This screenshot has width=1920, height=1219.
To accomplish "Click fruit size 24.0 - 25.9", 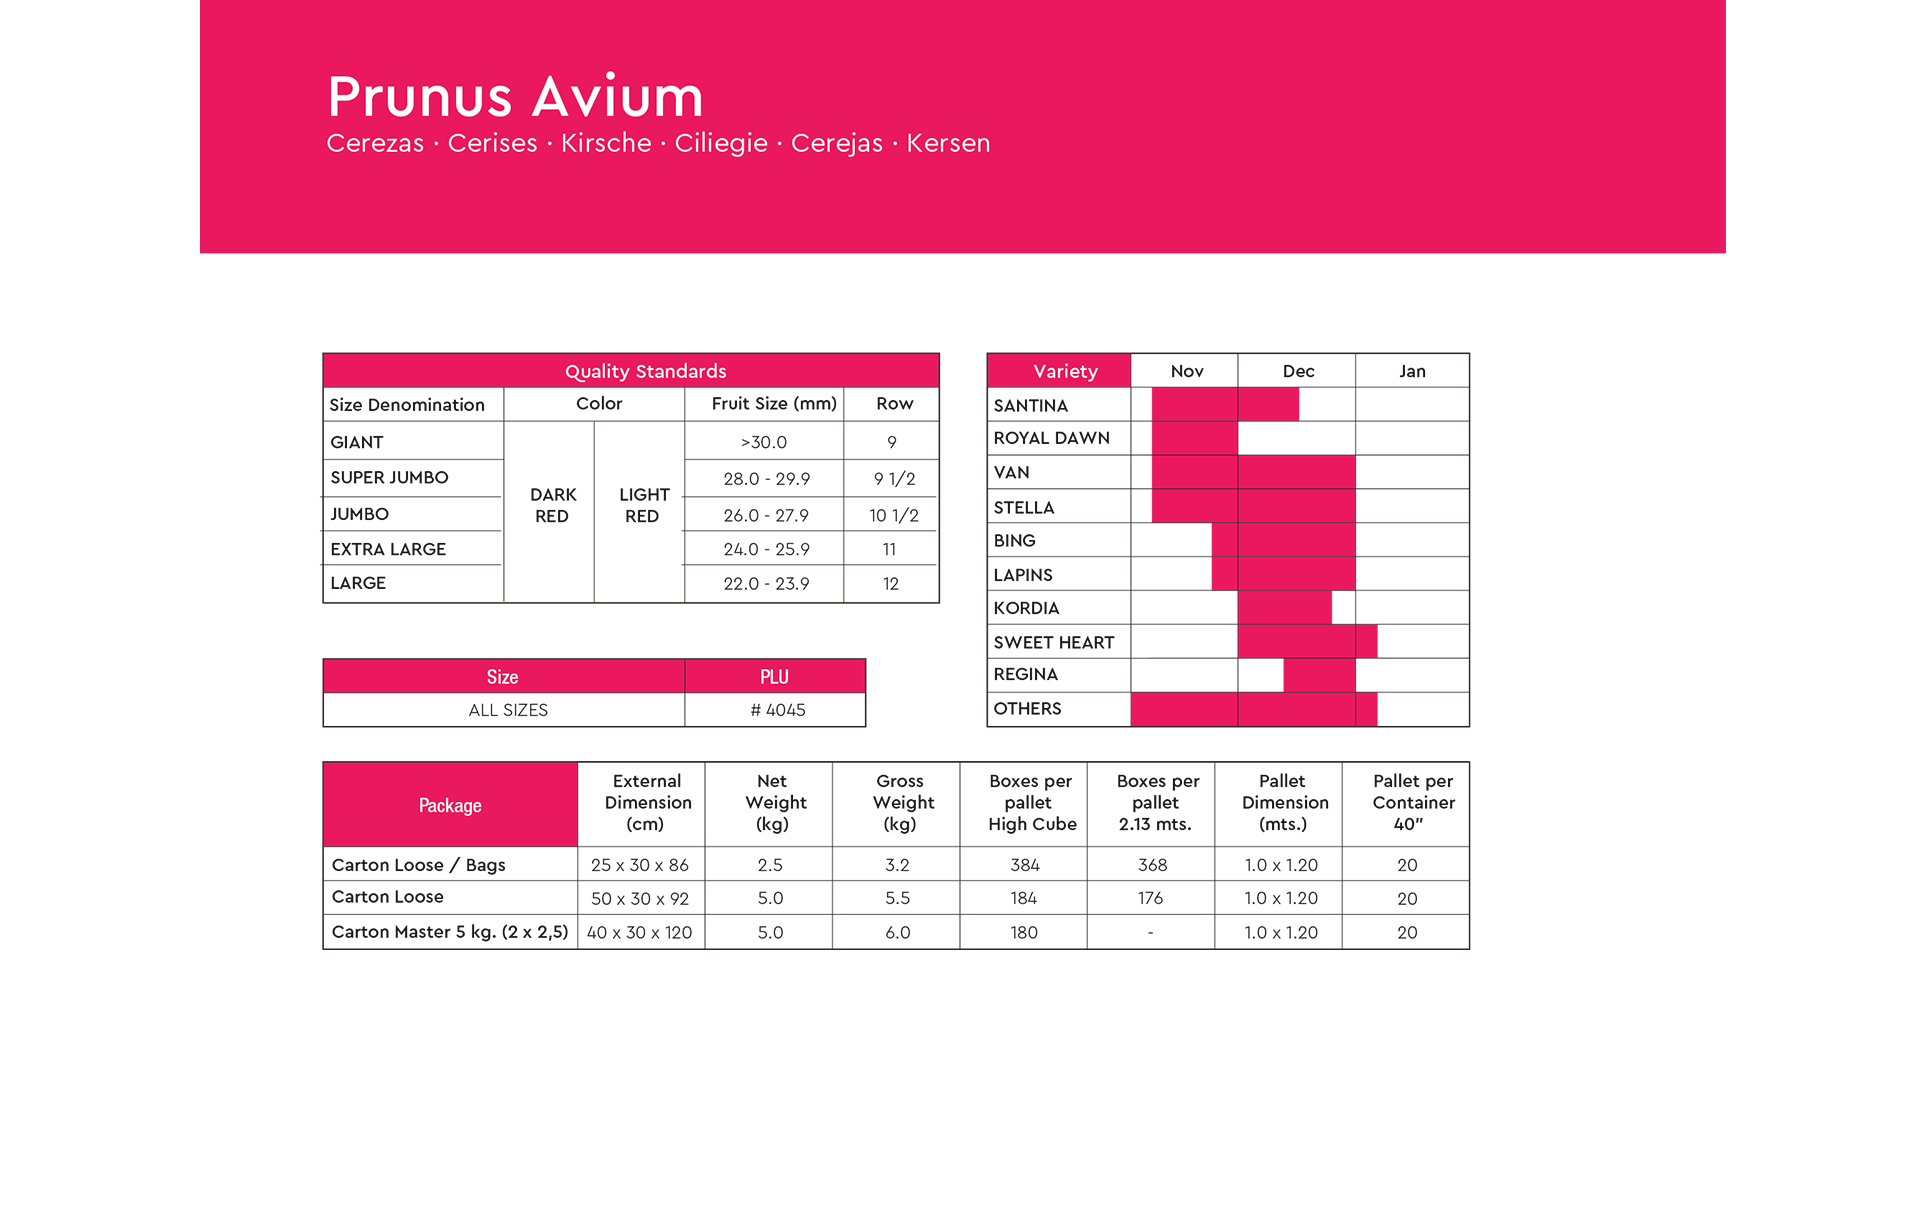I will 766,549.
